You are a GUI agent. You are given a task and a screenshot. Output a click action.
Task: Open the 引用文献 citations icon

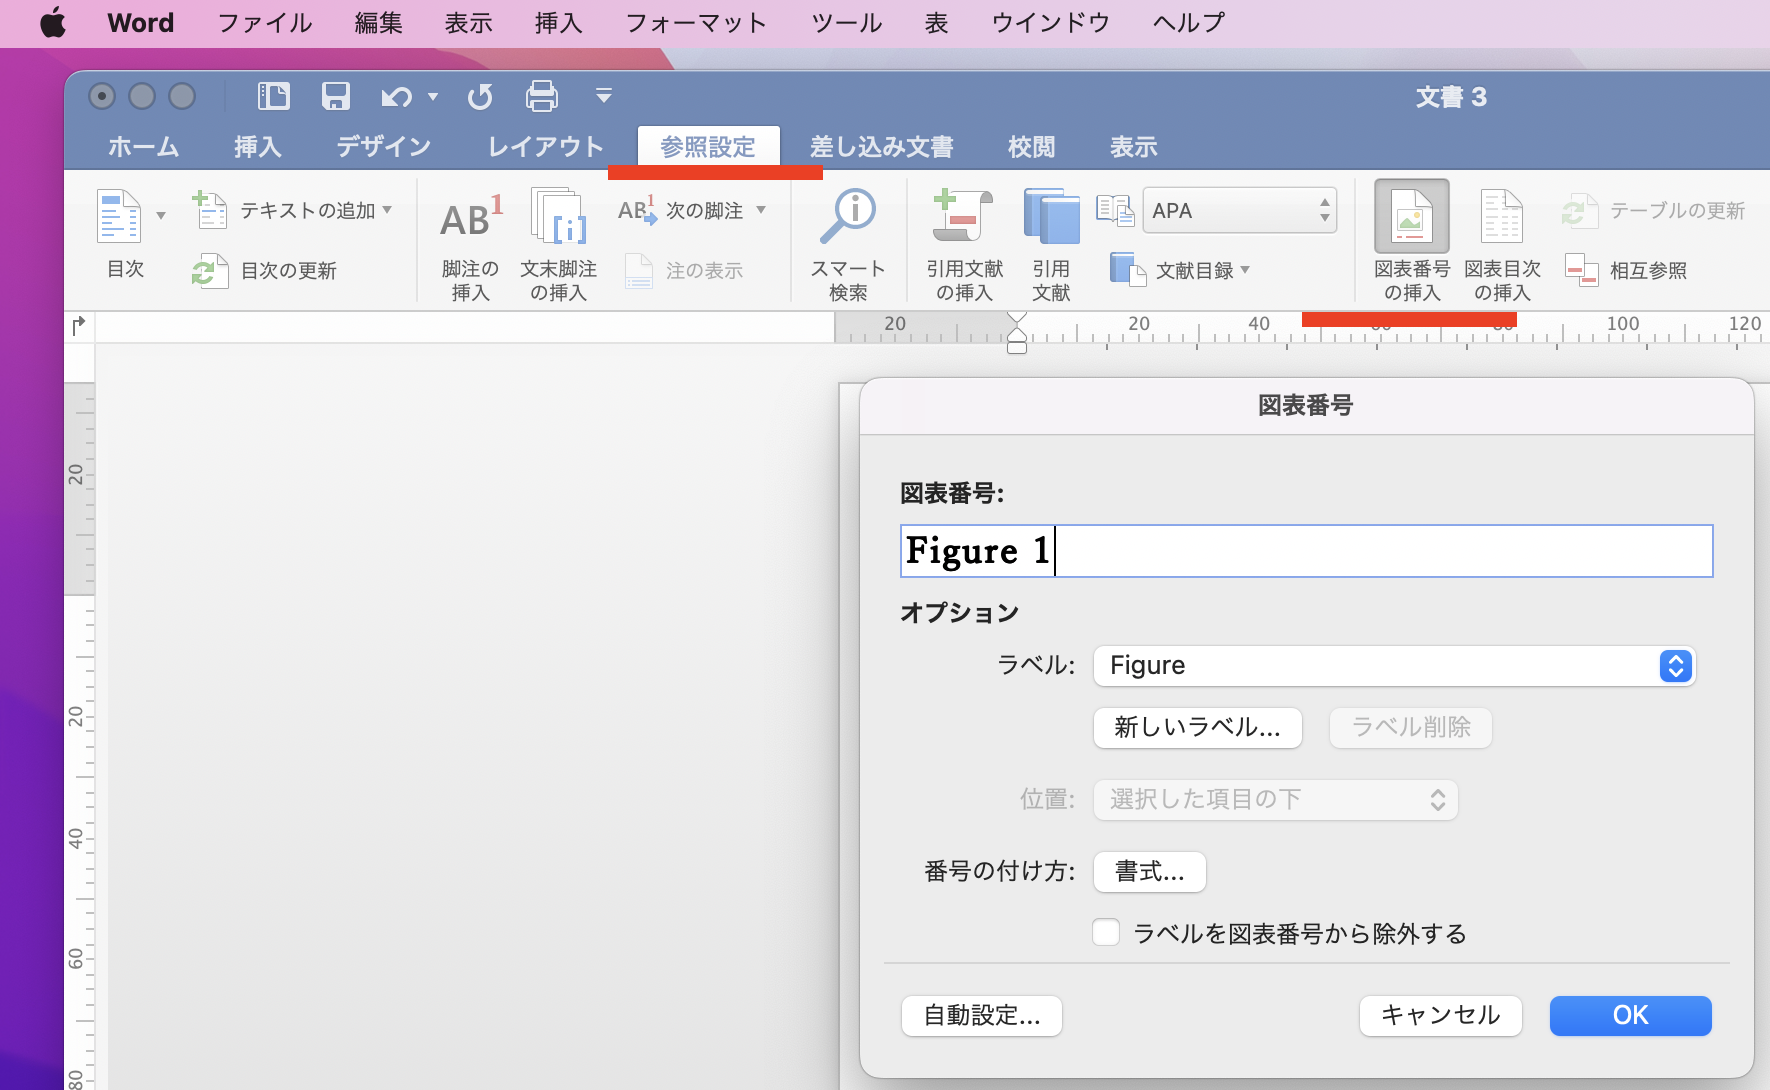point(1051,216)
